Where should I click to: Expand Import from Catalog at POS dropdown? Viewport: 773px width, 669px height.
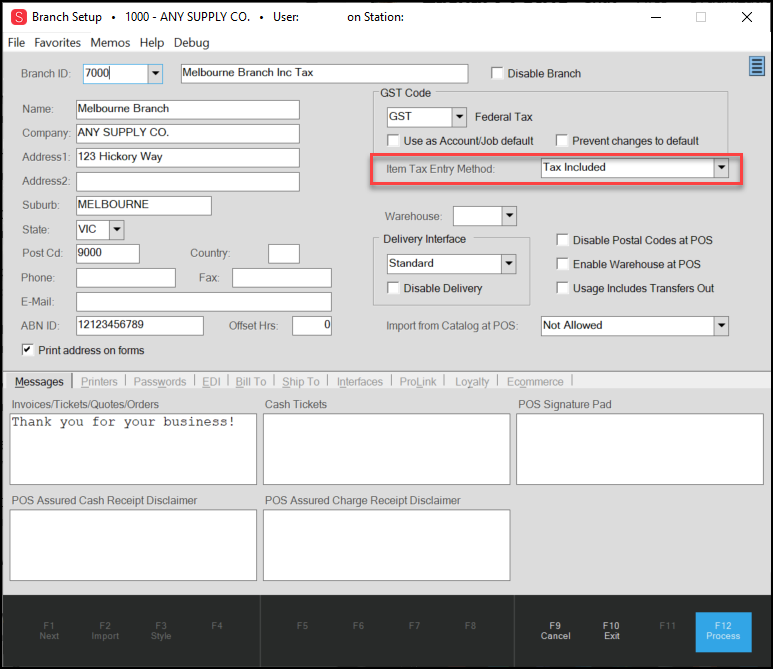point(721,325)
